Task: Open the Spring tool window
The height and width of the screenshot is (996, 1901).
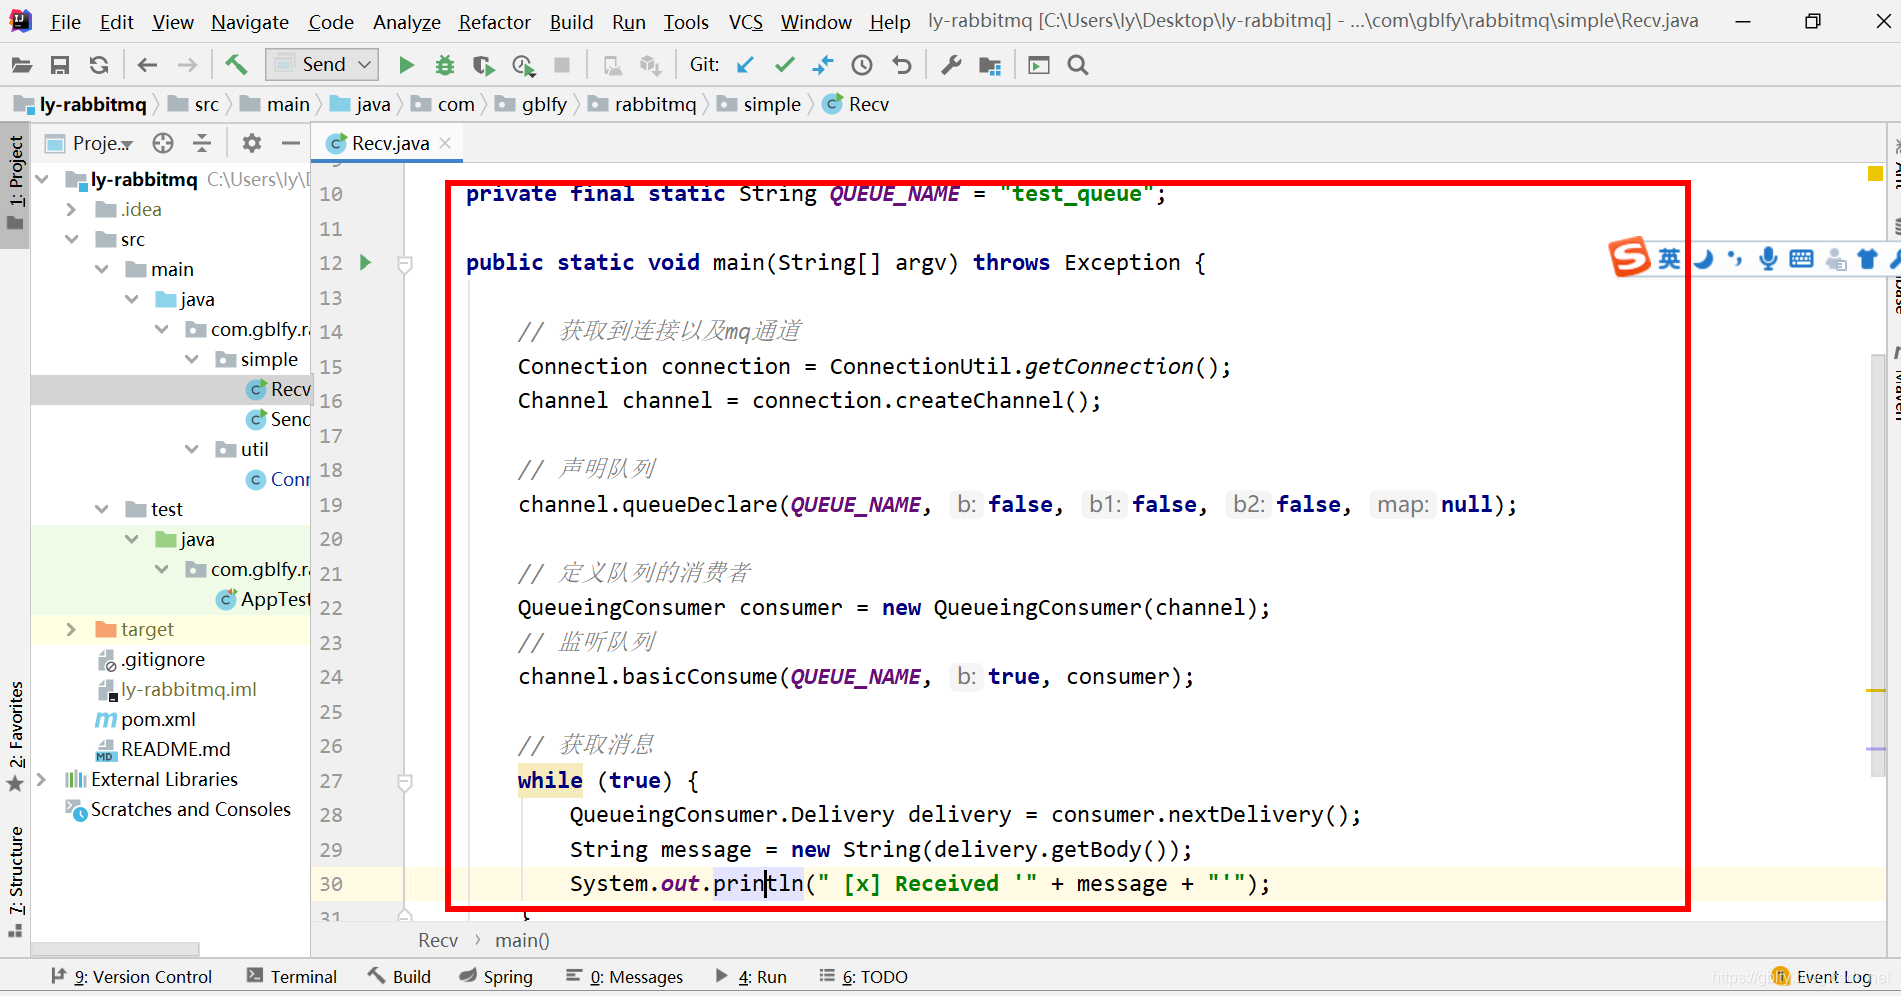Action: point(497,977)
